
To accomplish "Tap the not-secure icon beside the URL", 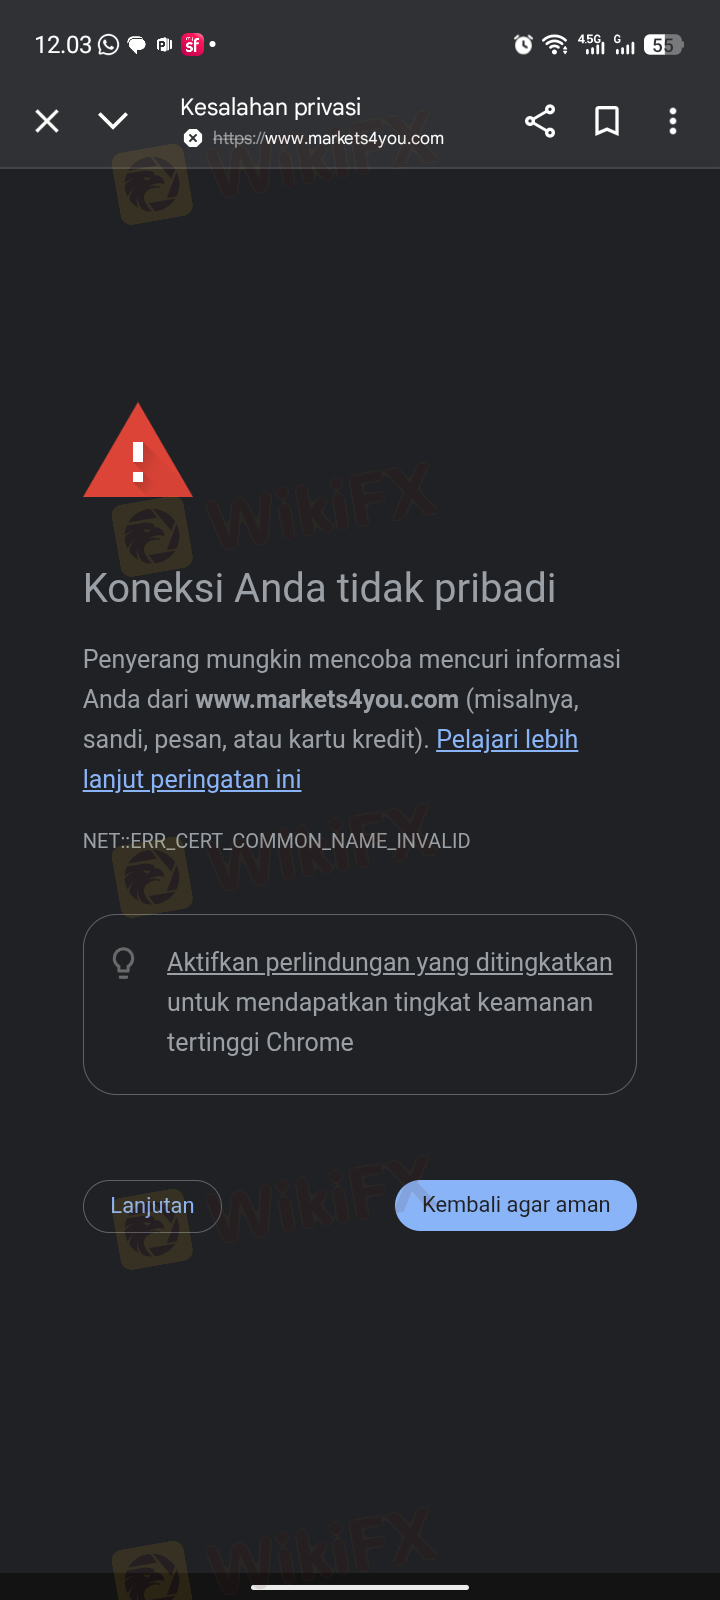I will coord(193,138).
